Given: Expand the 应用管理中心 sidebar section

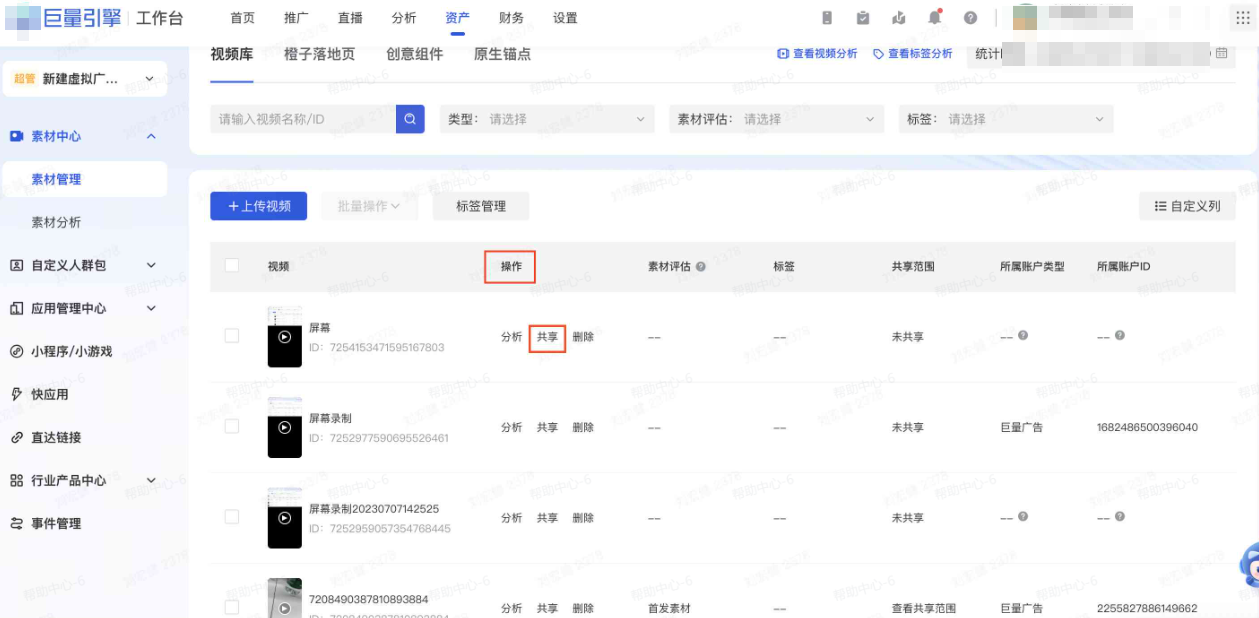Looking at the screenshot, I should [x=152, y=308].
